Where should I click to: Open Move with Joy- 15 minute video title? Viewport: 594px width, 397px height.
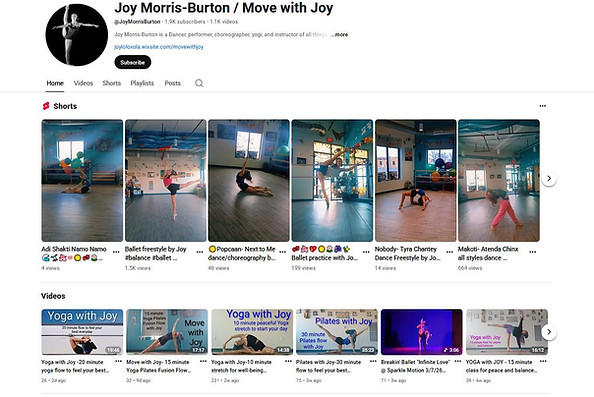(x=159, y=366)
